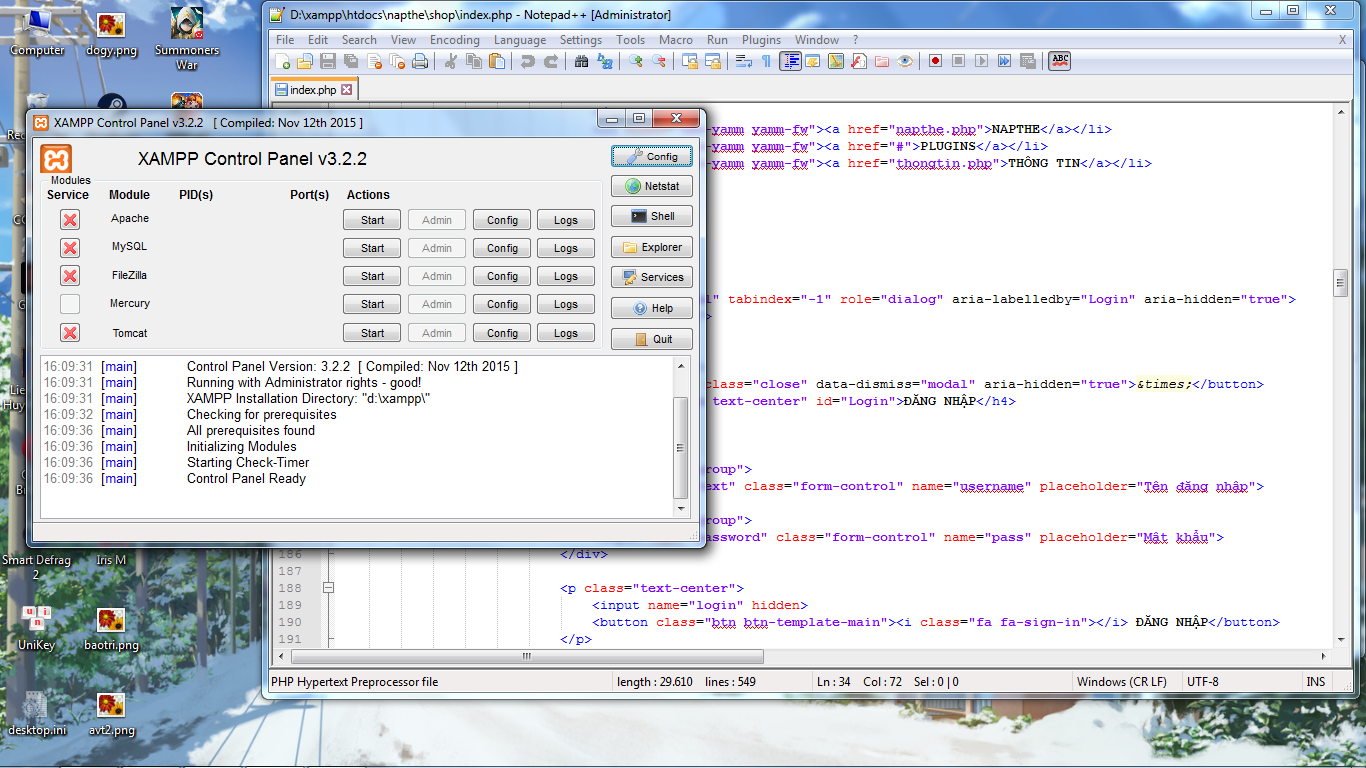Click the Netstat button in XAMPP
This screenshot has width=1366, height=768.
coord(651,186)
